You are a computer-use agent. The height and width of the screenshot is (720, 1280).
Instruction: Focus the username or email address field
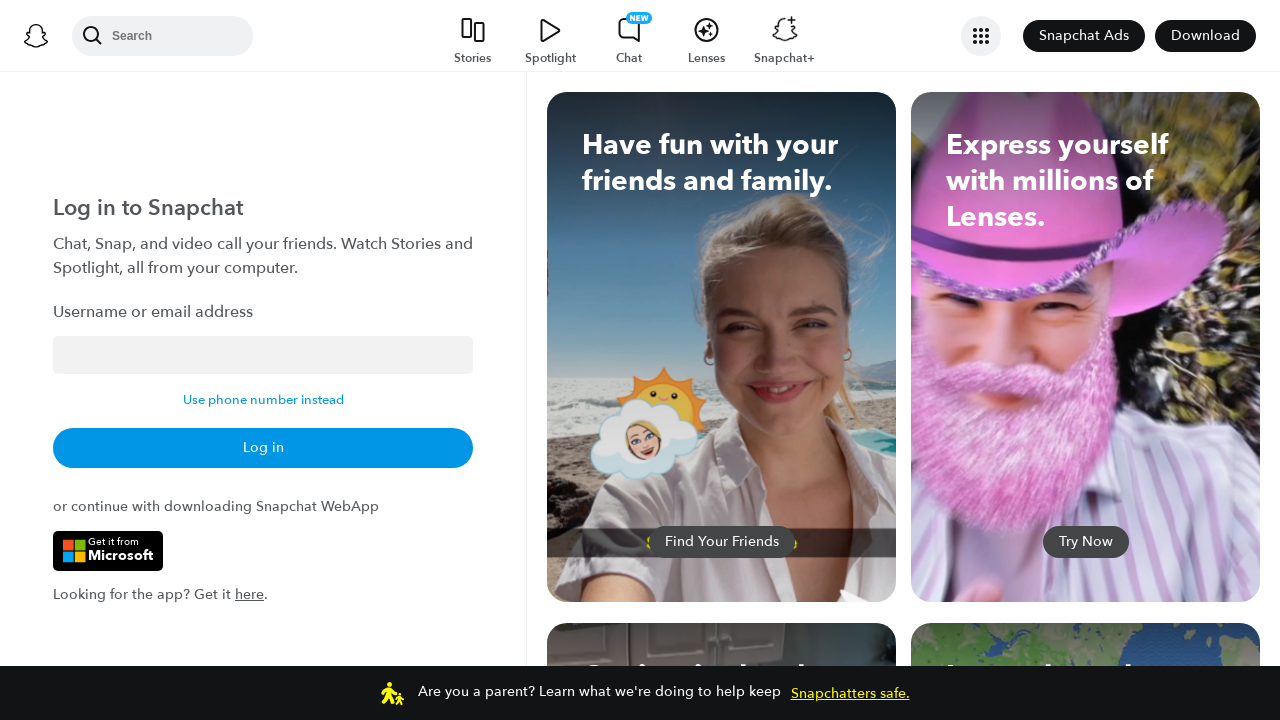tap(263, 355)
